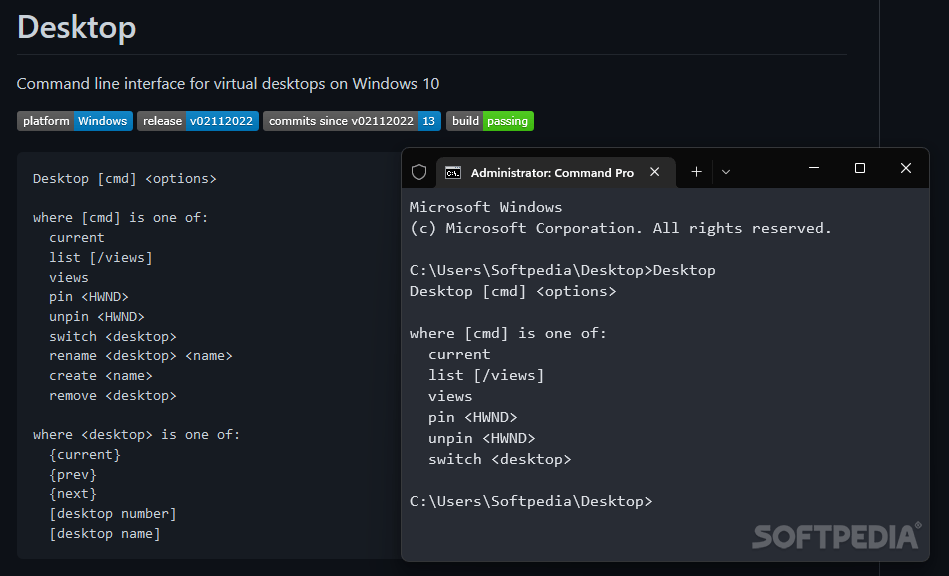Screen dimensions: 949x576
Task: Click '[desktop number]' in the README
Action: 113,514
